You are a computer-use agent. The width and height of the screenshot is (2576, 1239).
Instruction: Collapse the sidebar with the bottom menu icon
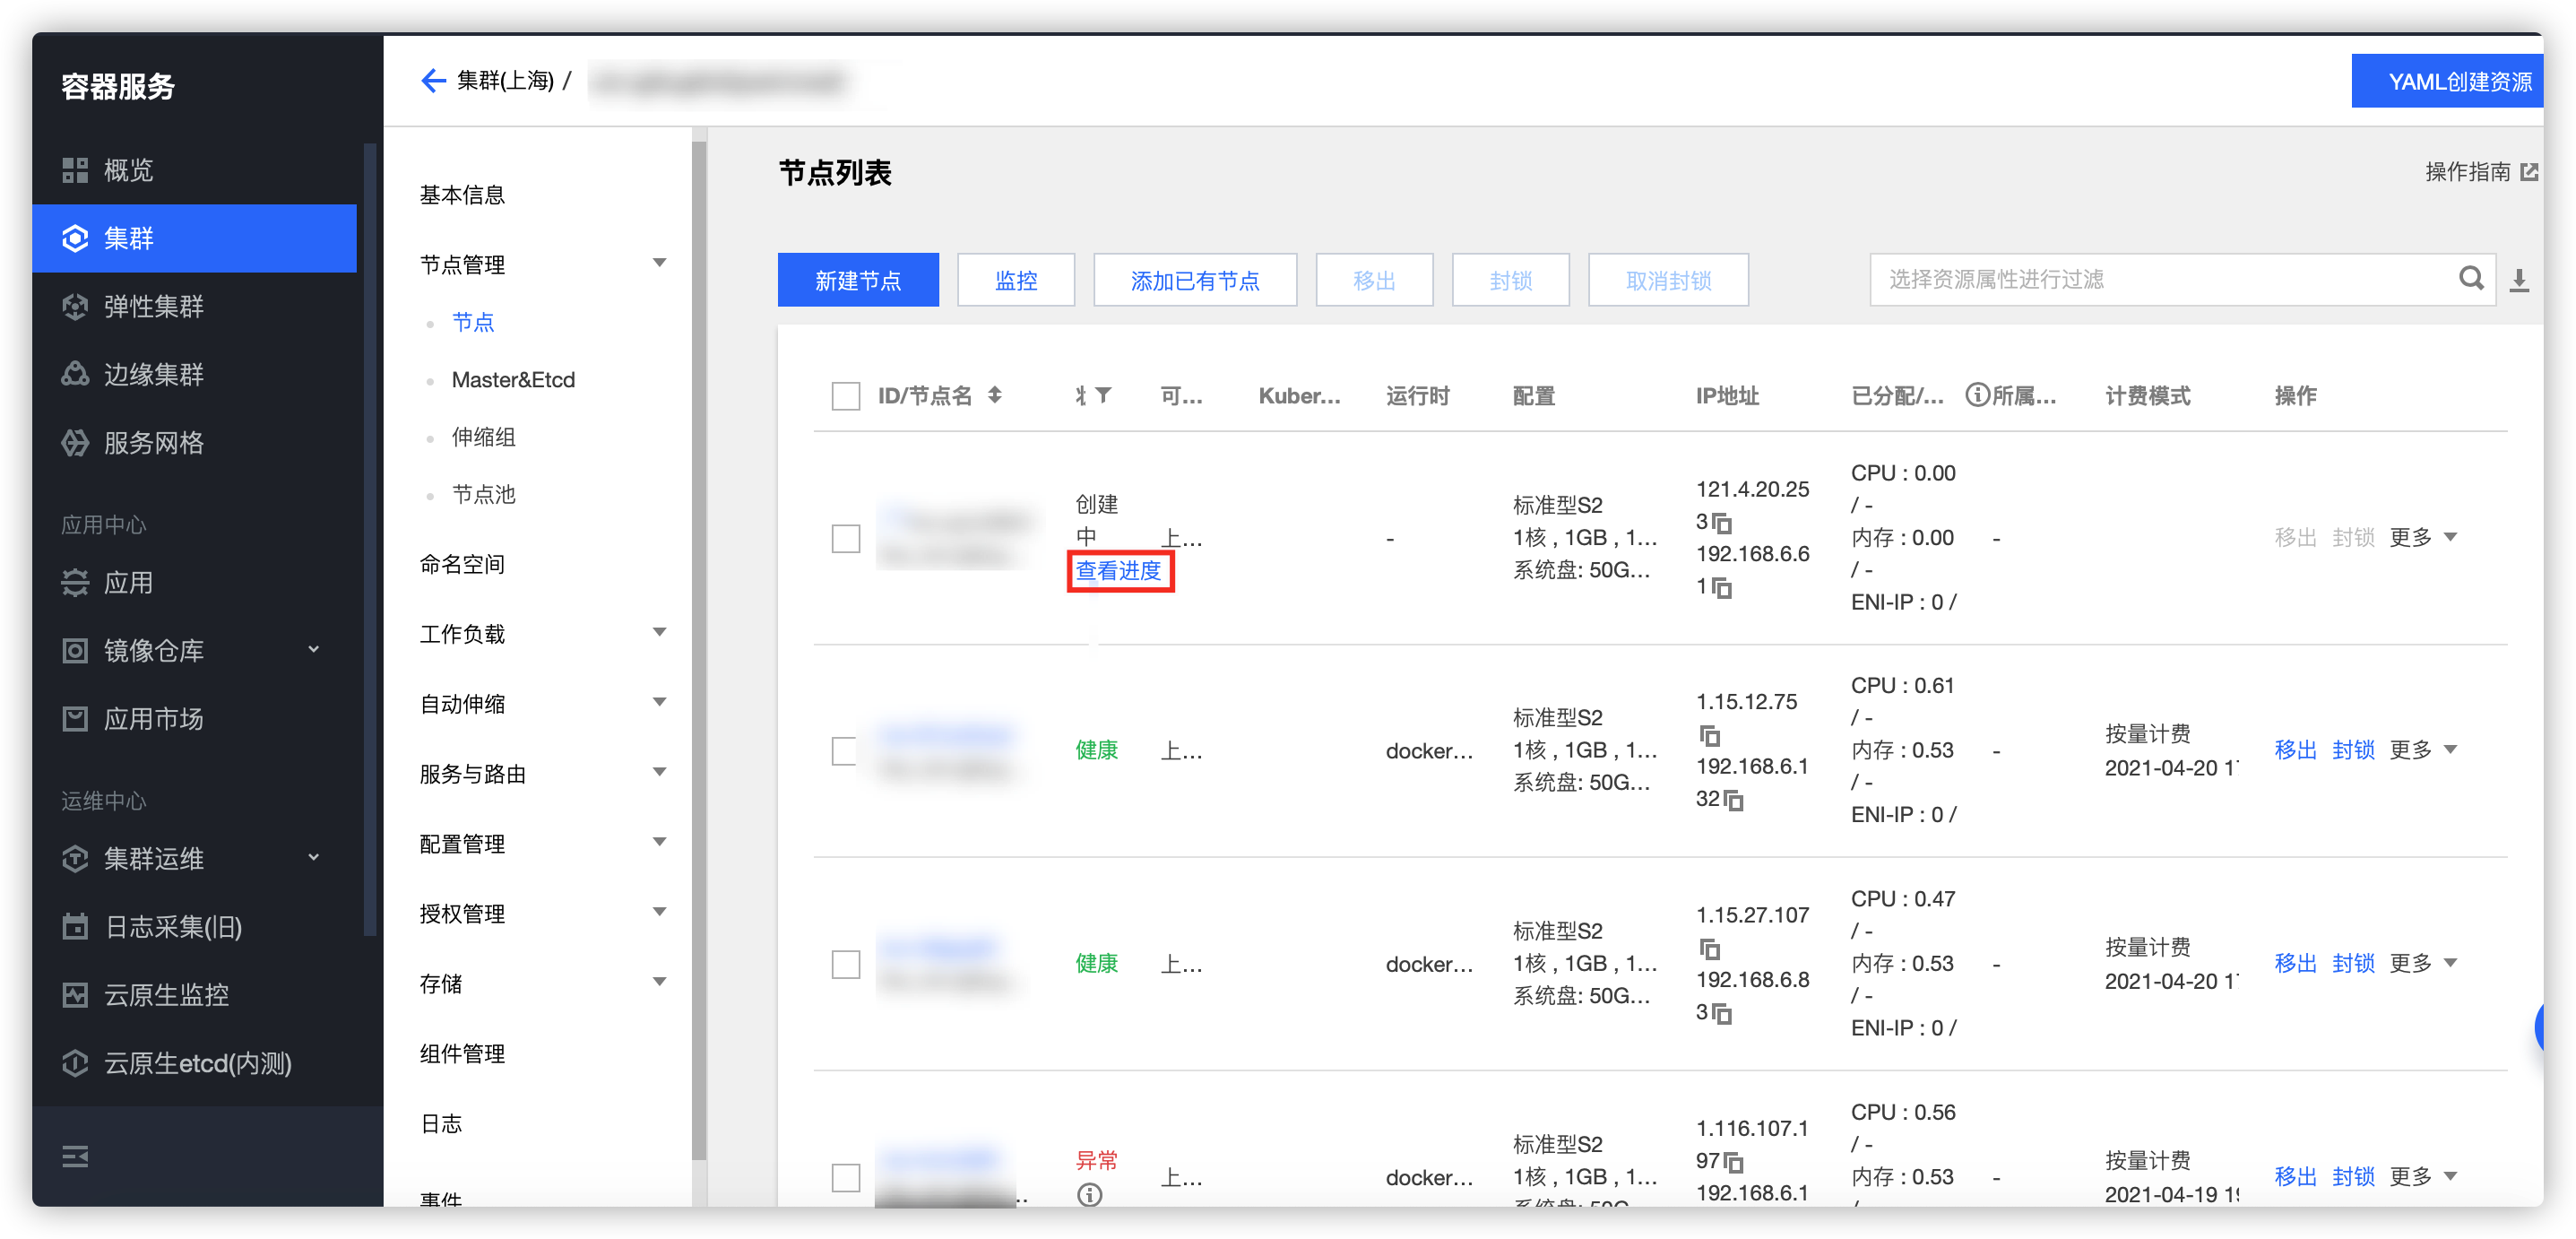(75, 1157)
